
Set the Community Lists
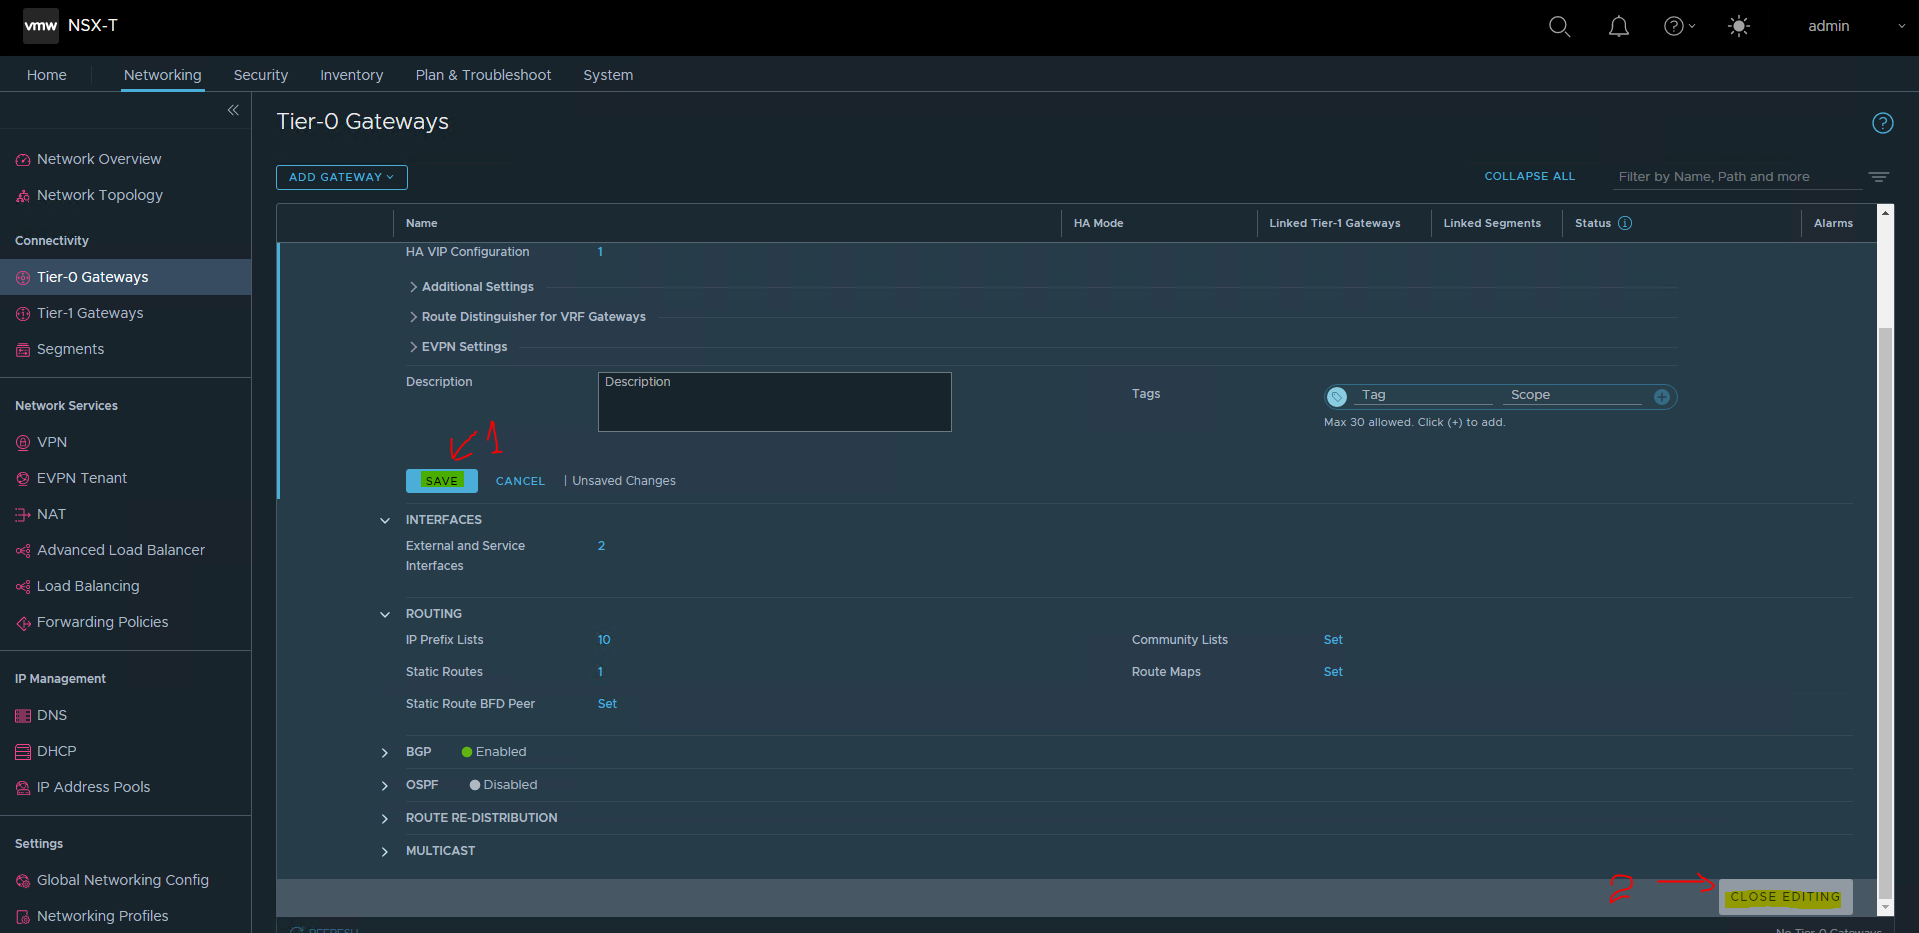click(1333, 640)
